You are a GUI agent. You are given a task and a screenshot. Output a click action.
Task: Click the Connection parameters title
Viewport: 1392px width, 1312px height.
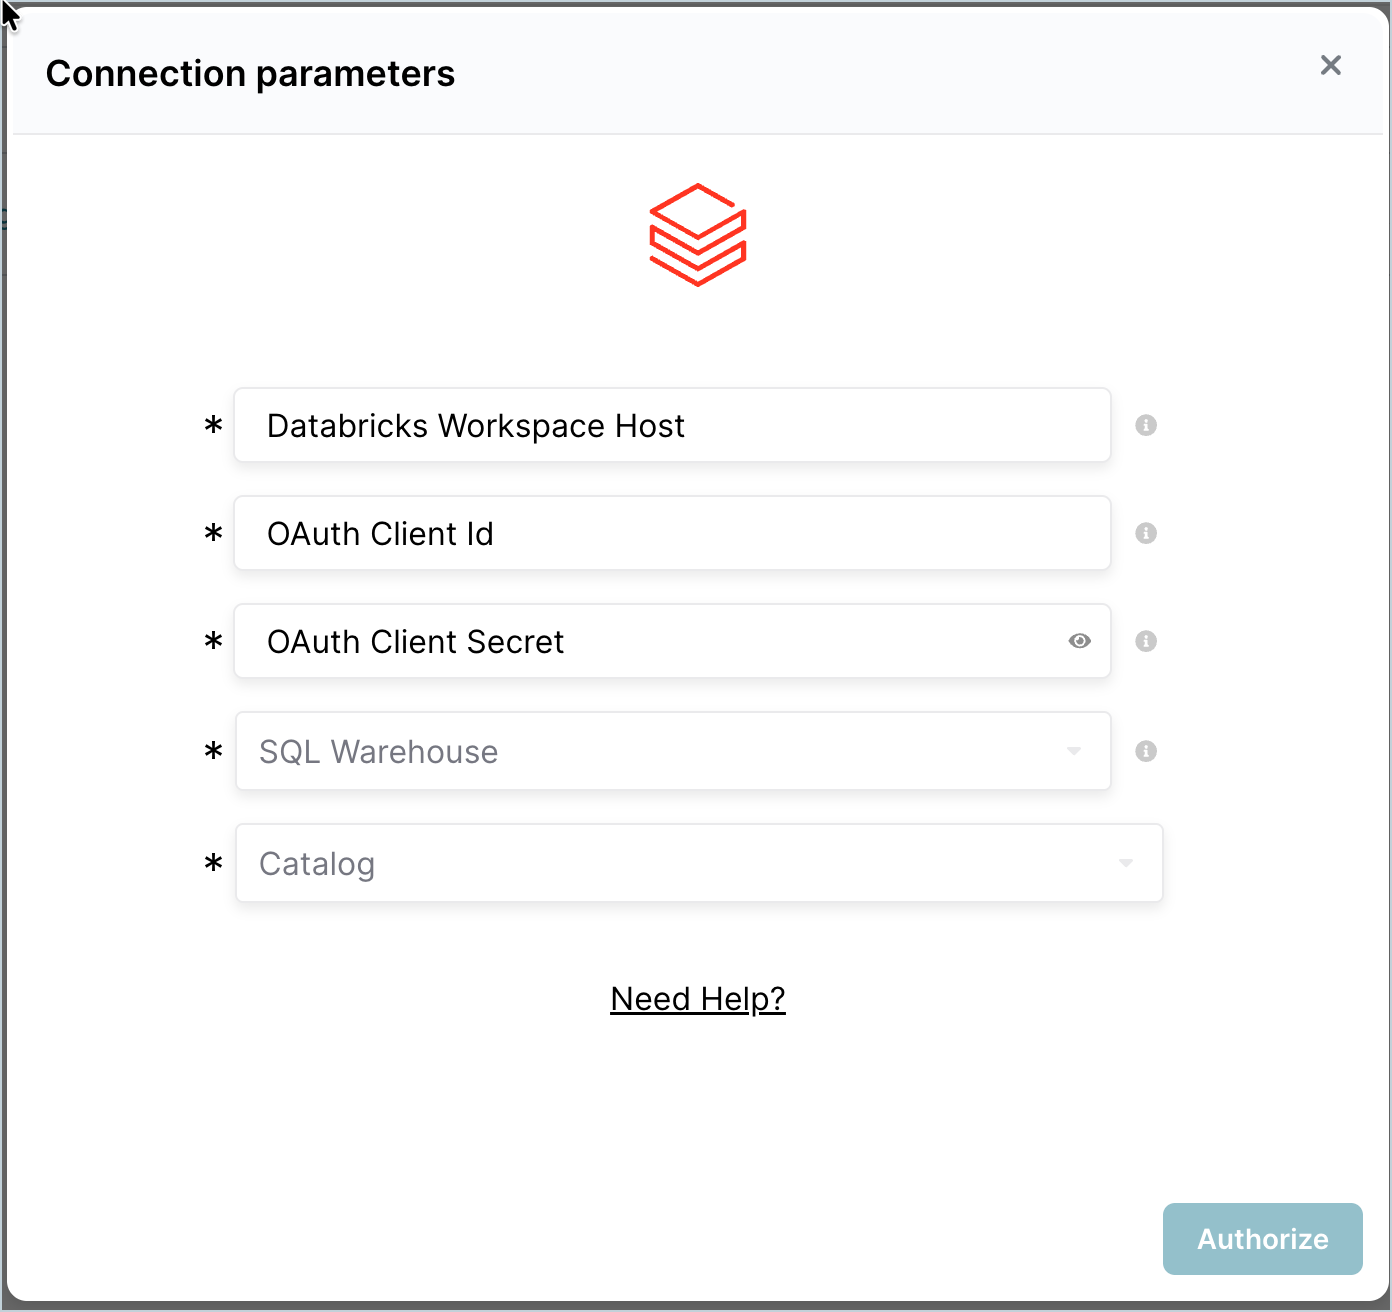[x=250, y=74]
